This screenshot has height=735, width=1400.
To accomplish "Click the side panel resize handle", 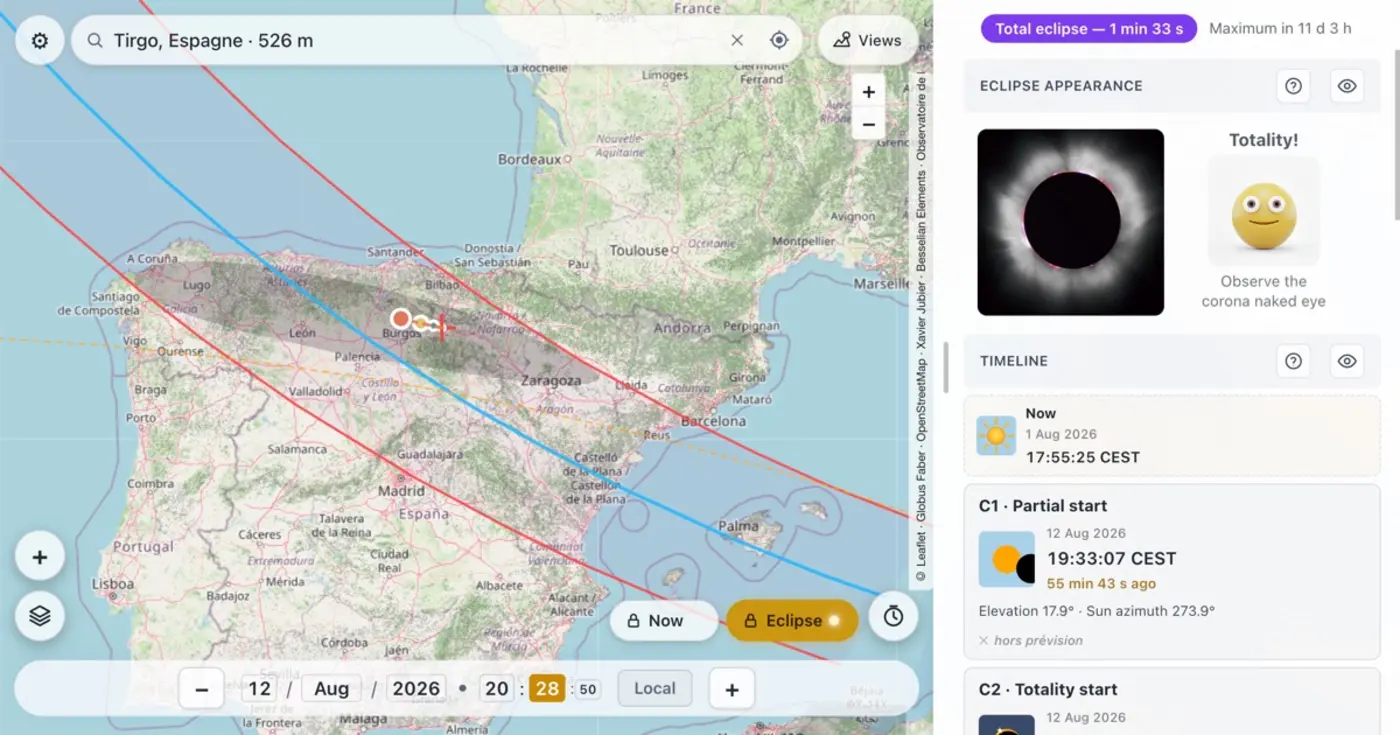I will click(947, 368).
